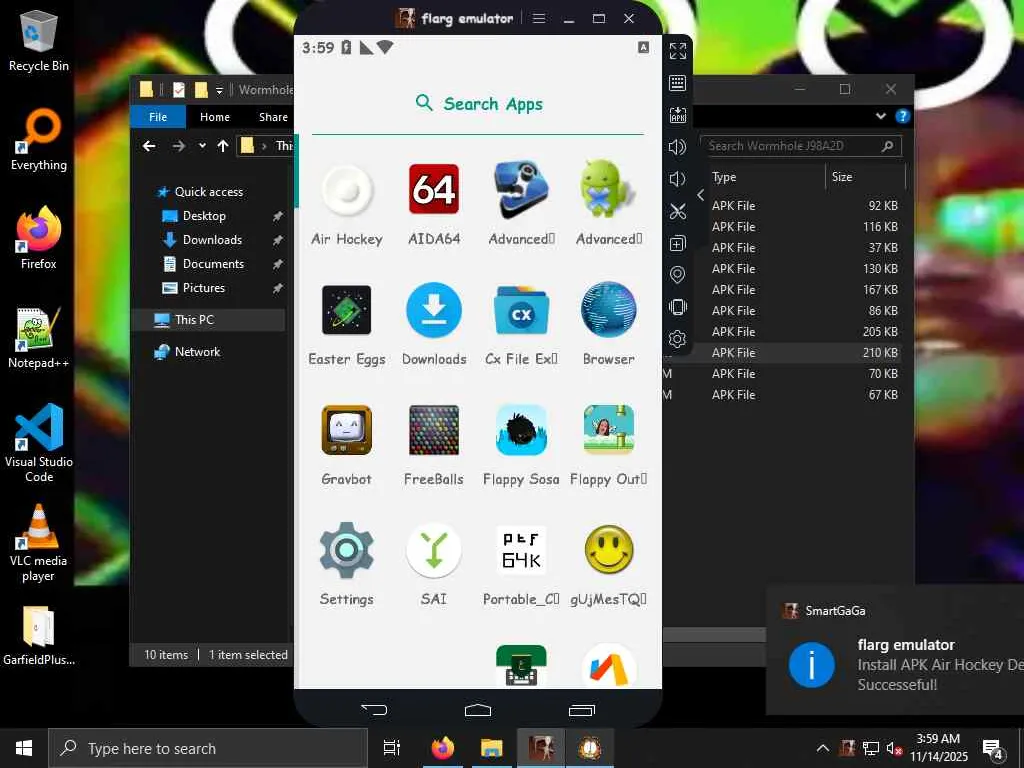Open the Home ribbon tab in Explorer
The width and height of the screenshot is (1024, 768).
215,117
